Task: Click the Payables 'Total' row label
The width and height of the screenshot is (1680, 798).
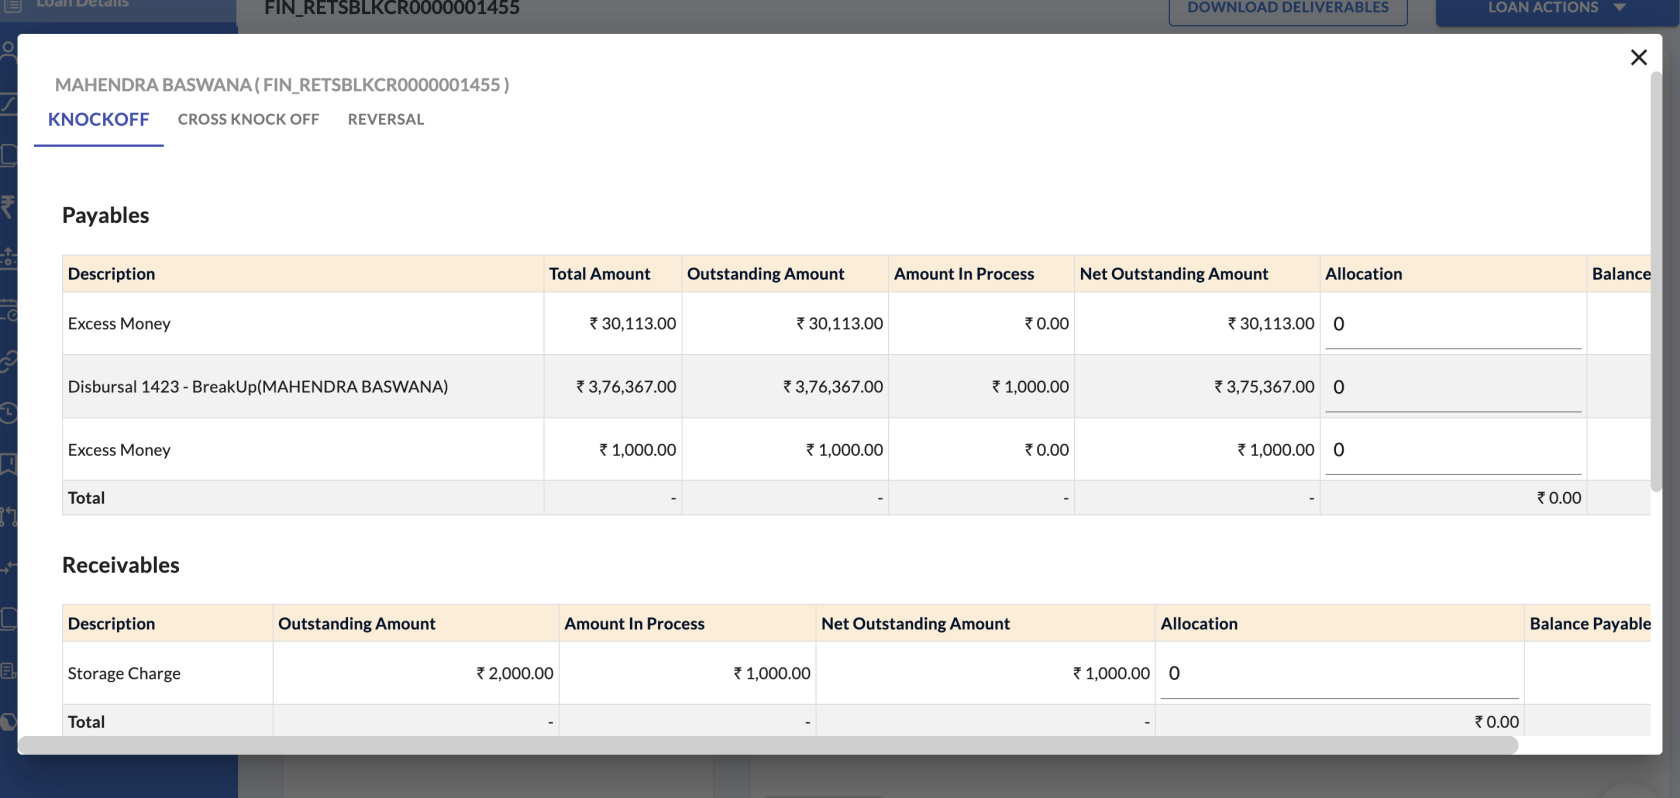Action: click(x=86, y=498)
